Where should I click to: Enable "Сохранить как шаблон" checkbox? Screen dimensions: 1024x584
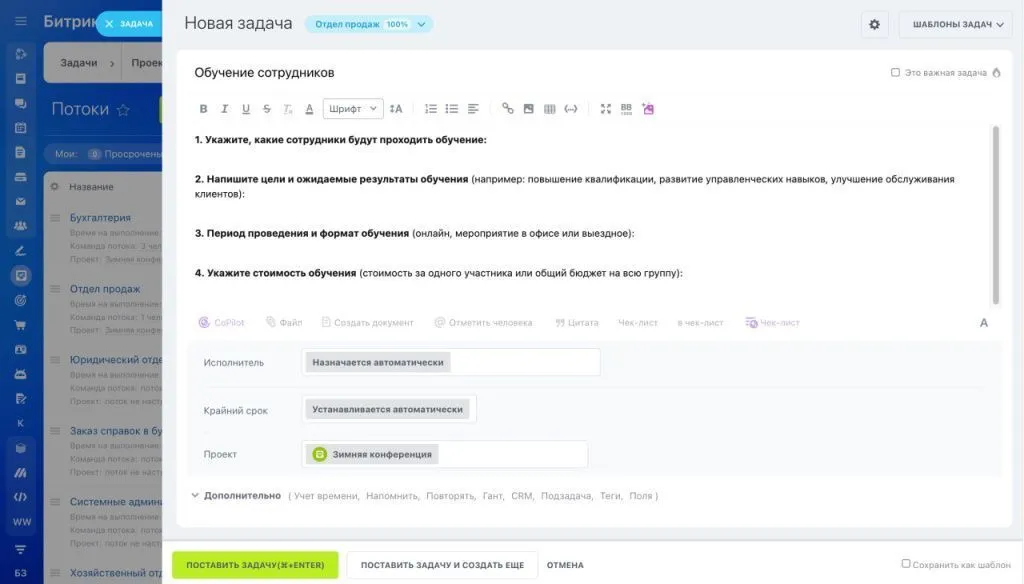906,564
